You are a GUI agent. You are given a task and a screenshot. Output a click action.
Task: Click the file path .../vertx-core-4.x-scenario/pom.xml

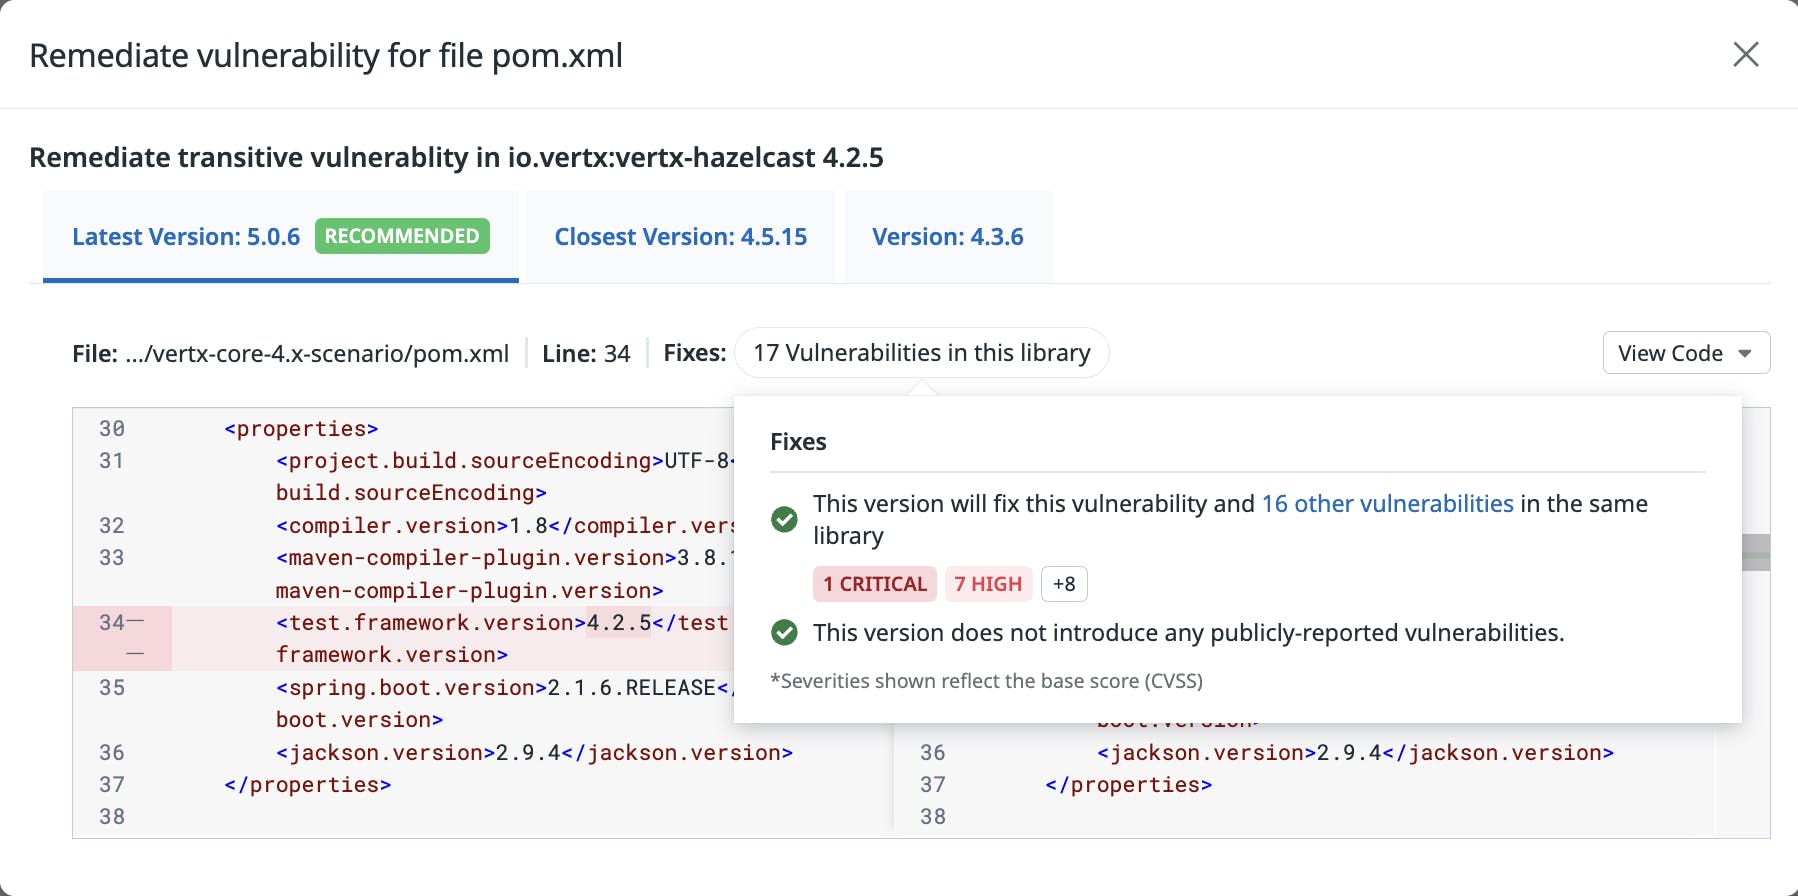(317, 354)
